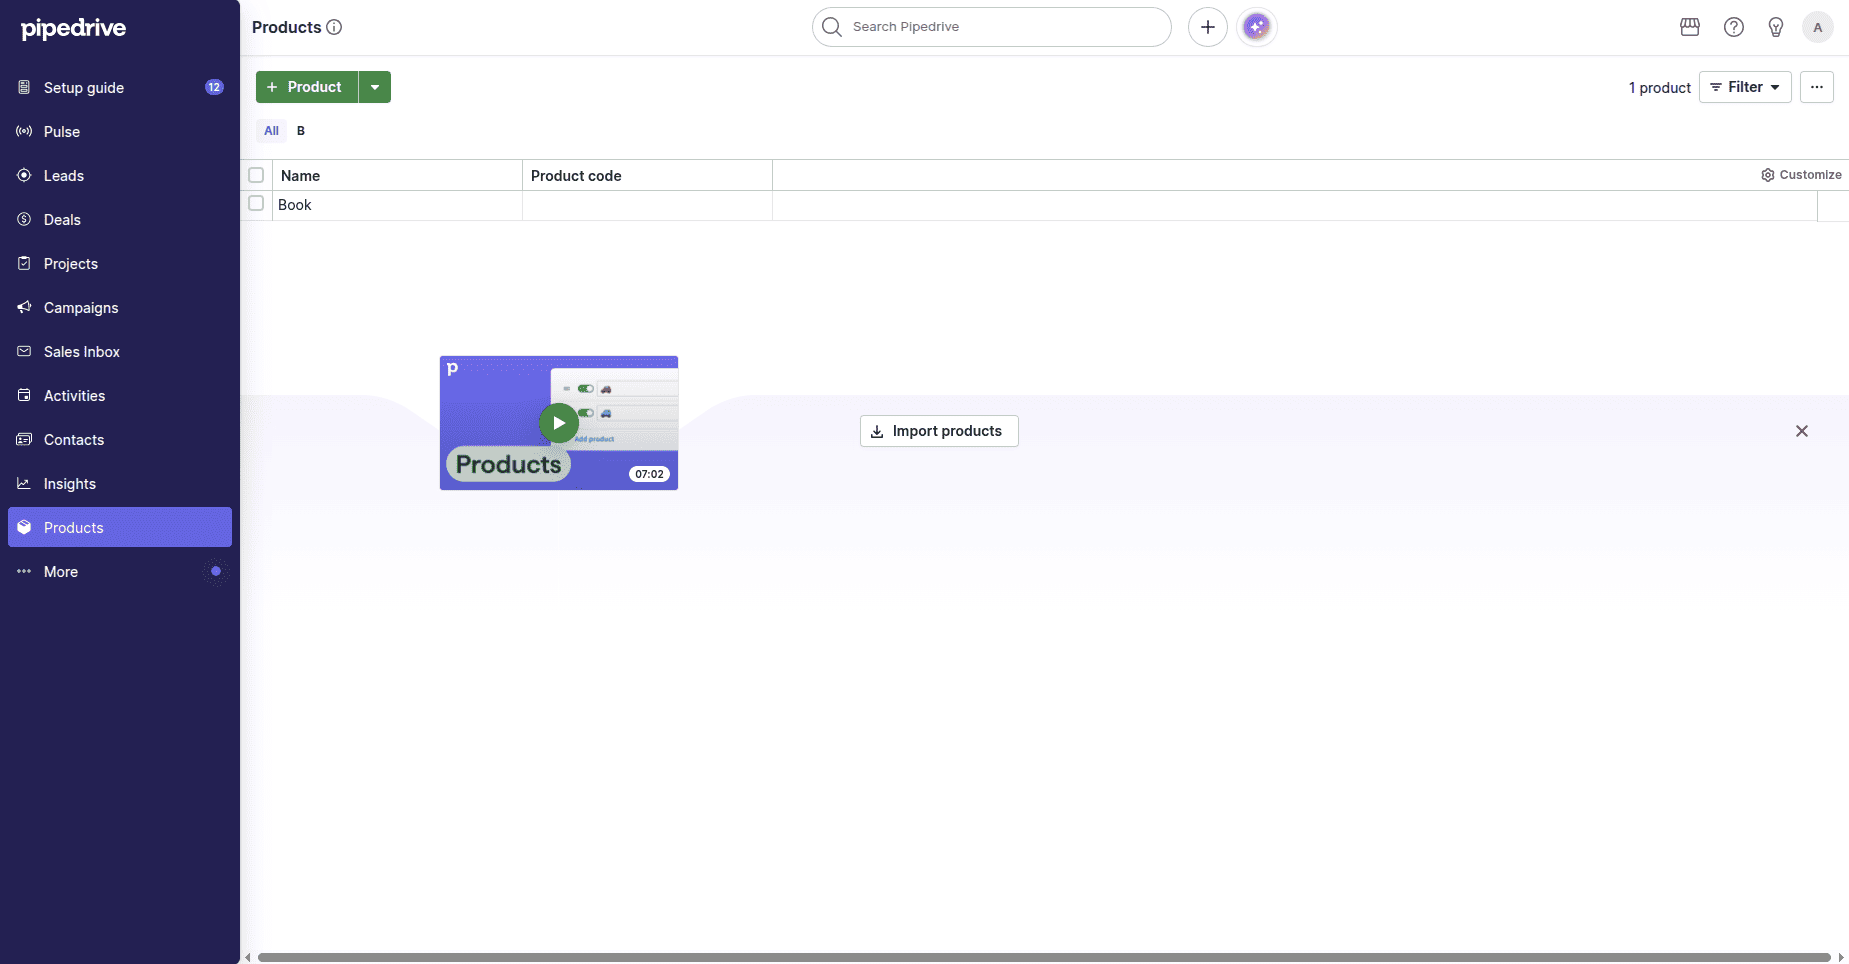Click the scroll left arrow
Image resolution: width=1849 pixels, height=964 pixels.
coord(248,957)
